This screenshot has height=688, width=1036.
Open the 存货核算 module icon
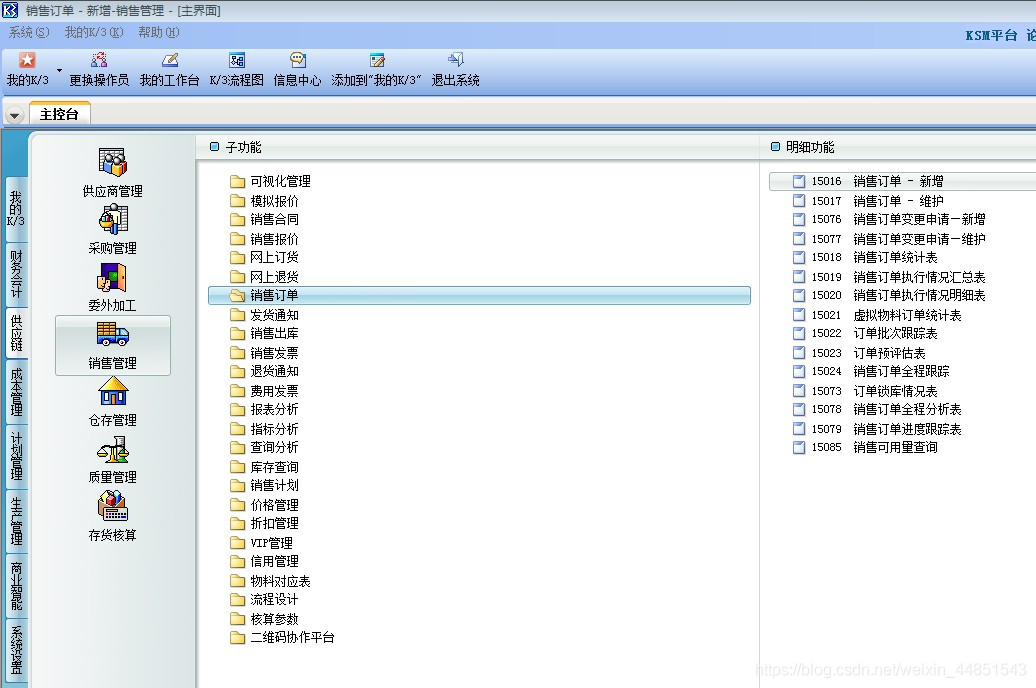point(113,517)
